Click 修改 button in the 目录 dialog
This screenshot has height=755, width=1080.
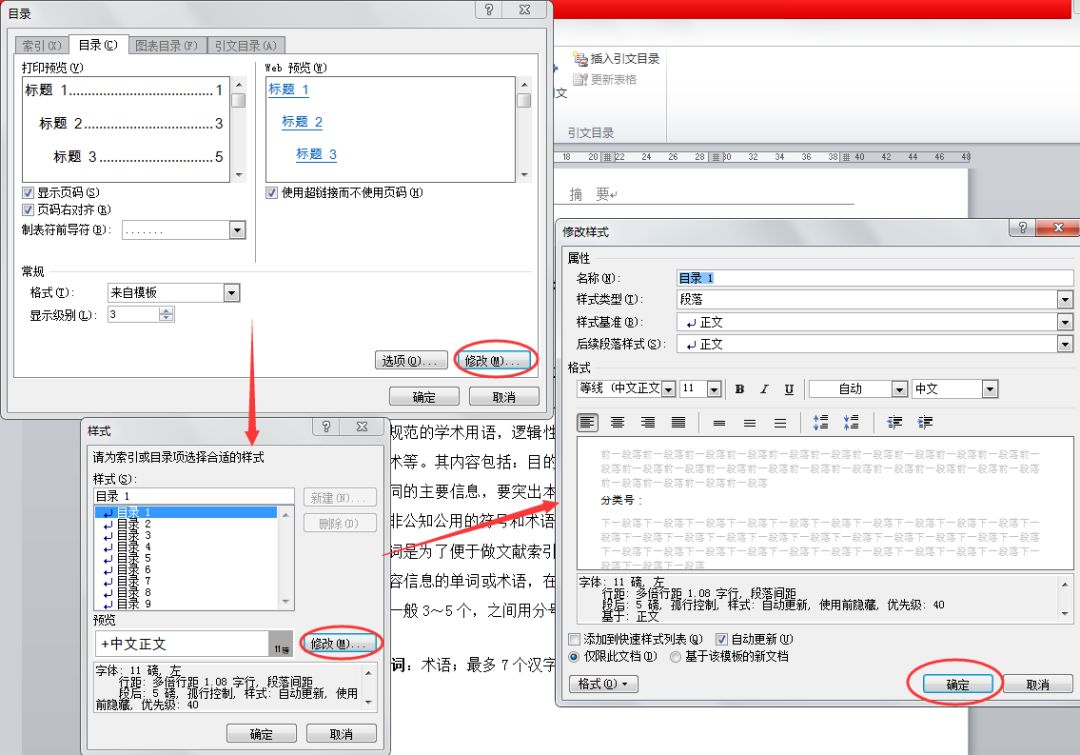coord(495,360)
